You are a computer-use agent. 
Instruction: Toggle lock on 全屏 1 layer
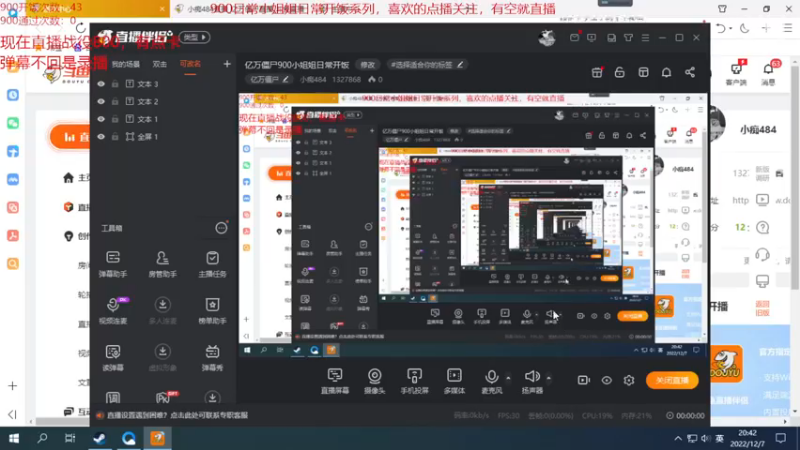[x=115, y=137]
